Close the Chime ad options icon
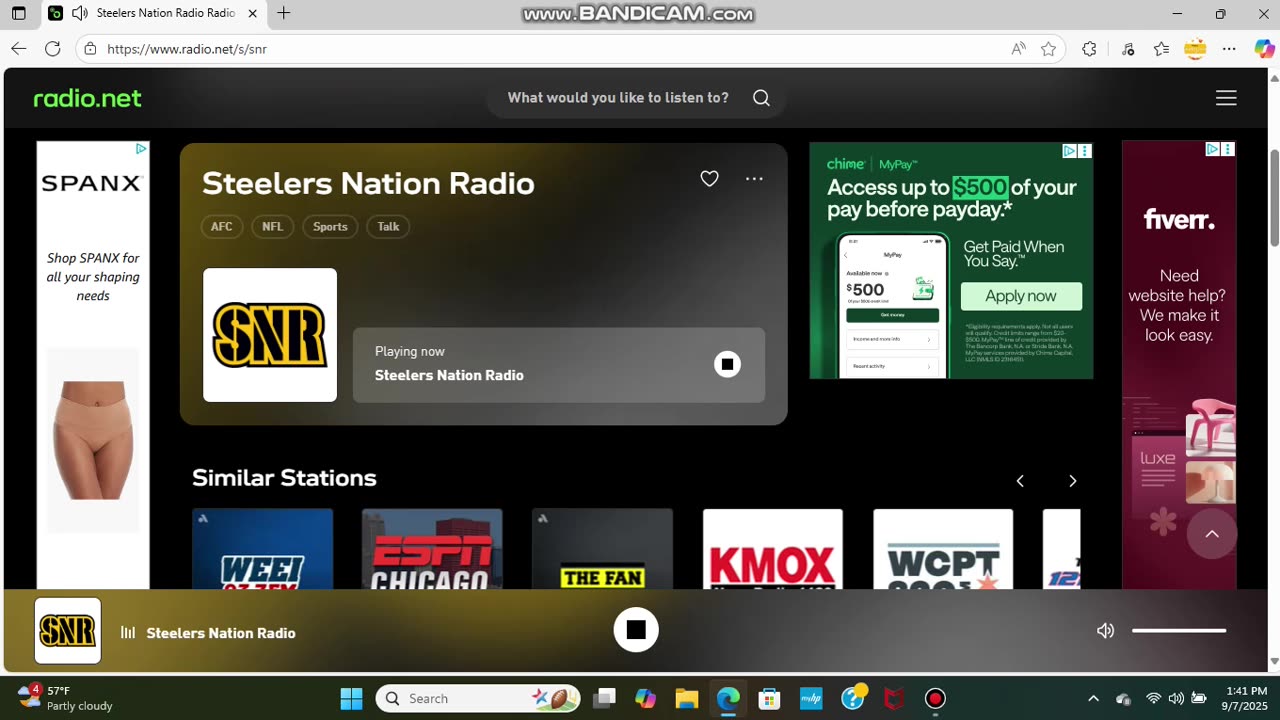1280x720 pixels. (x=1085, y=151)
